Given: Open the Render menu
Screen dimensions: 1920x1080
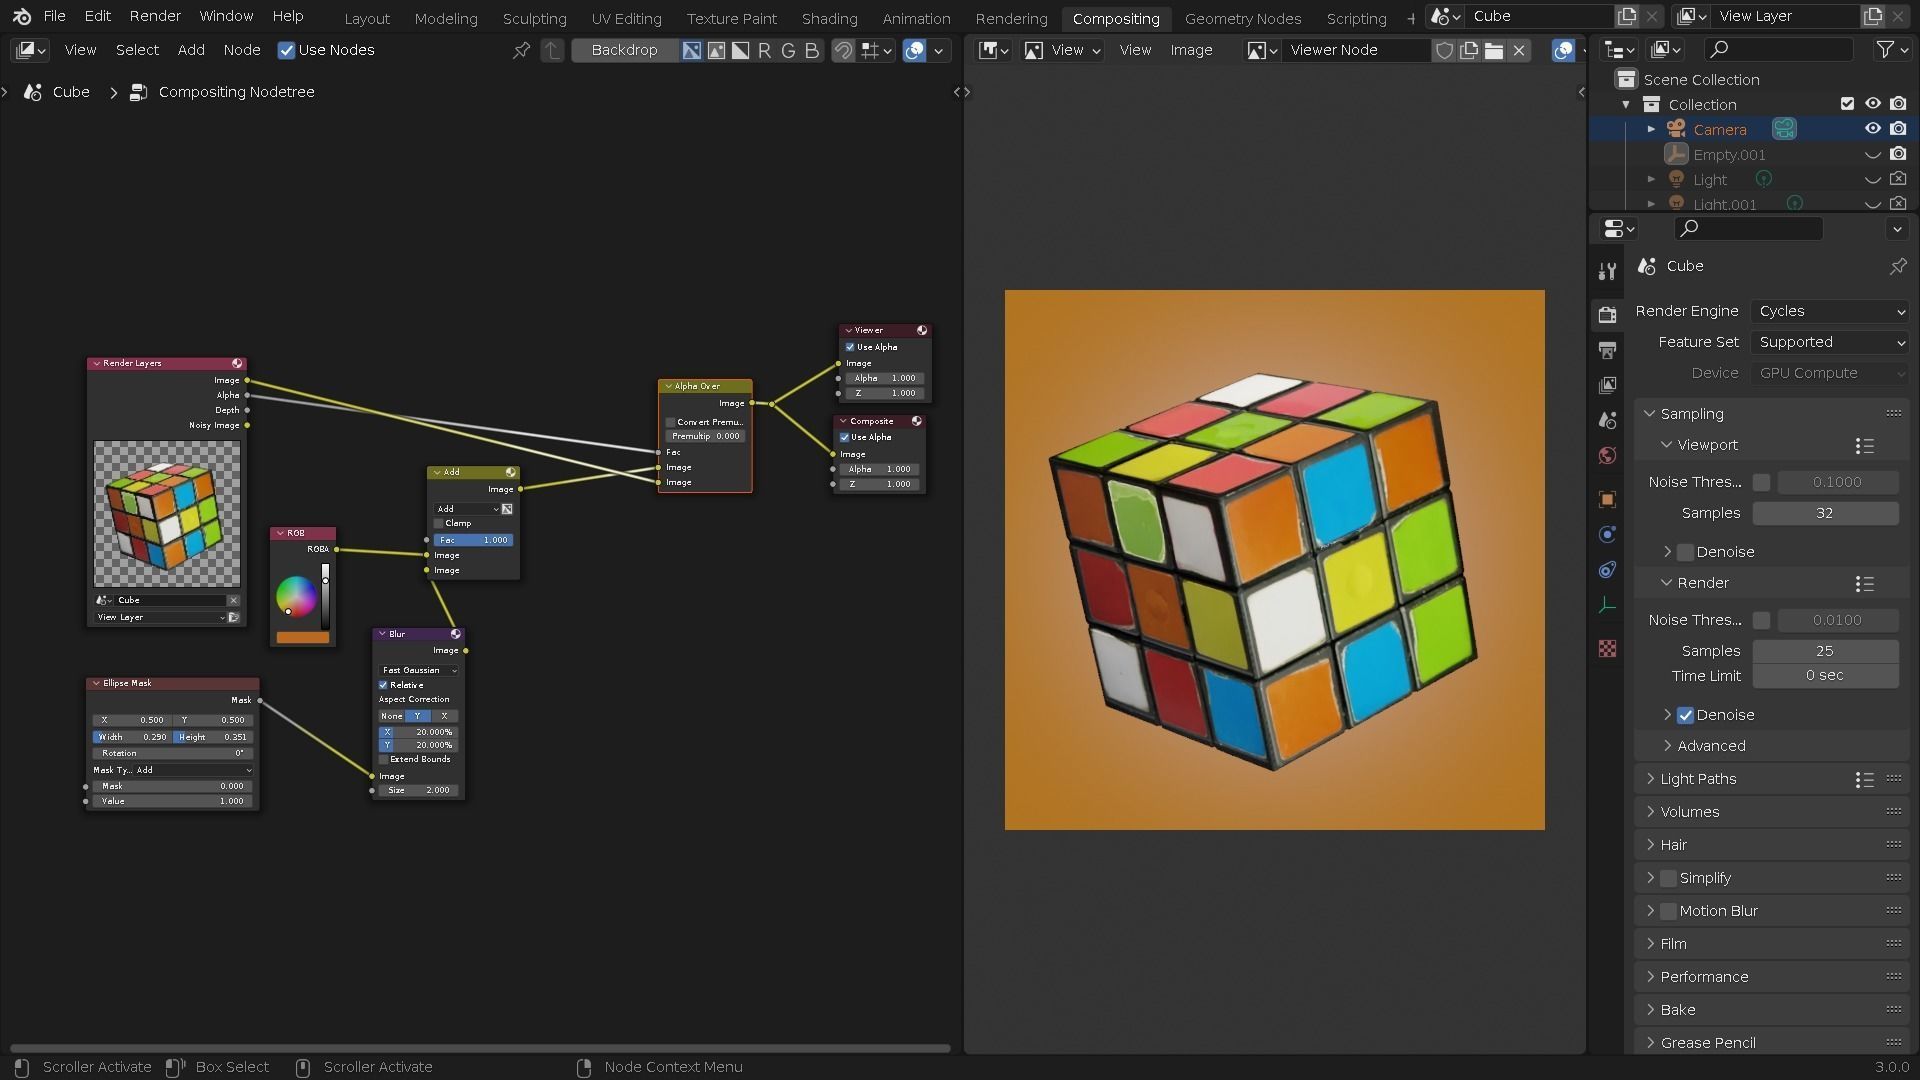Looking at the screenshot, I should tap(155, 16).
